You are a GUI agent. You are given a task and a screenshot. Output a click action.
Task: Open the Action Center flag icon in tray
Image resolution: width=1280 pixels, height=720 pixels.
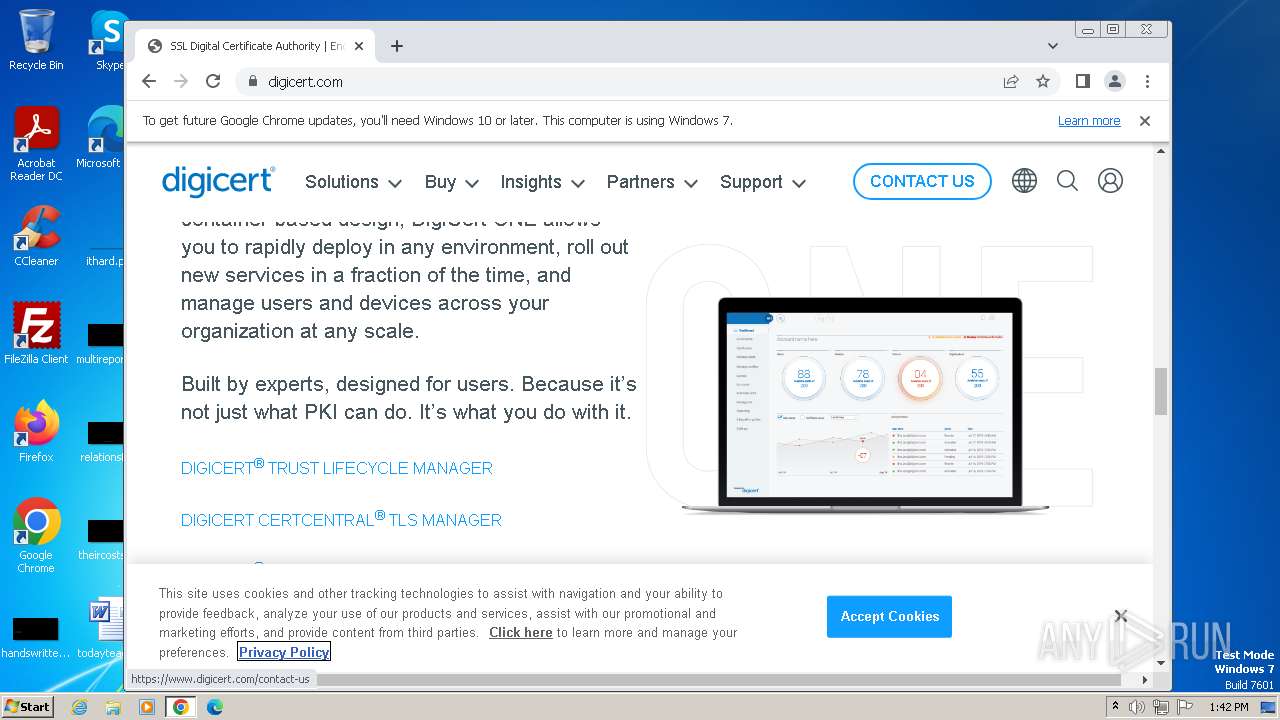coord(1184,707)
